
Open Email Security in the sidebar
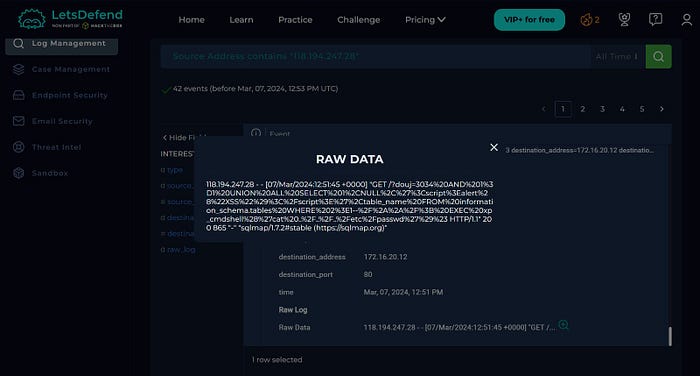click(62, 121)
